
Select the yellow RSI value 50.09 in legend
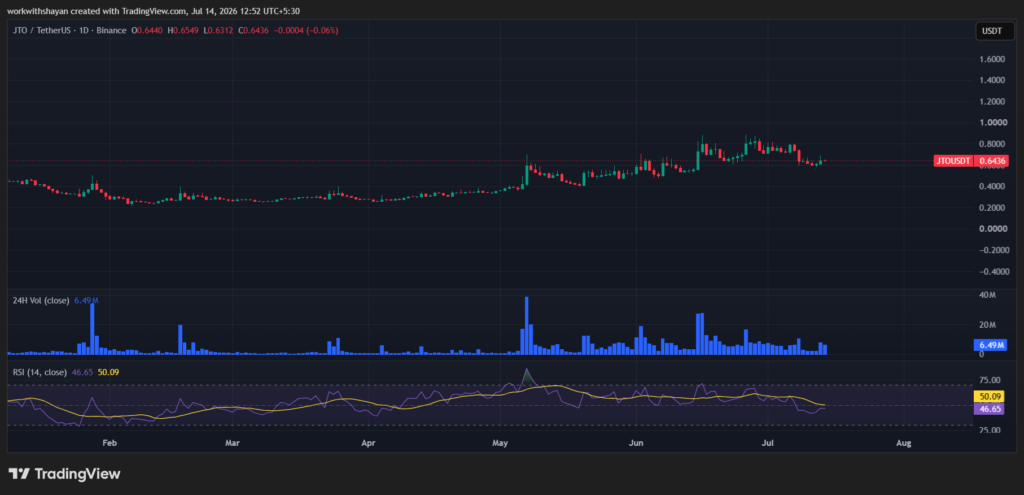[x=108, y=372]
